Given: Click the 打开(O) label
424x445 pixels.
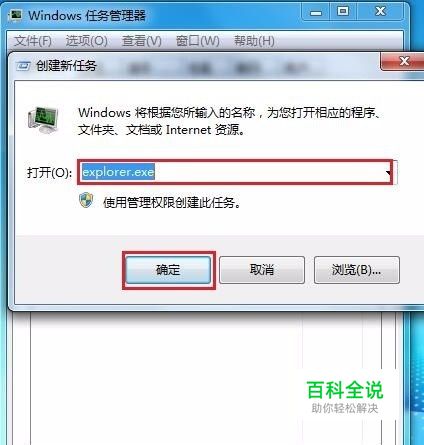Looking at the screenshot, I should point(49,173).
